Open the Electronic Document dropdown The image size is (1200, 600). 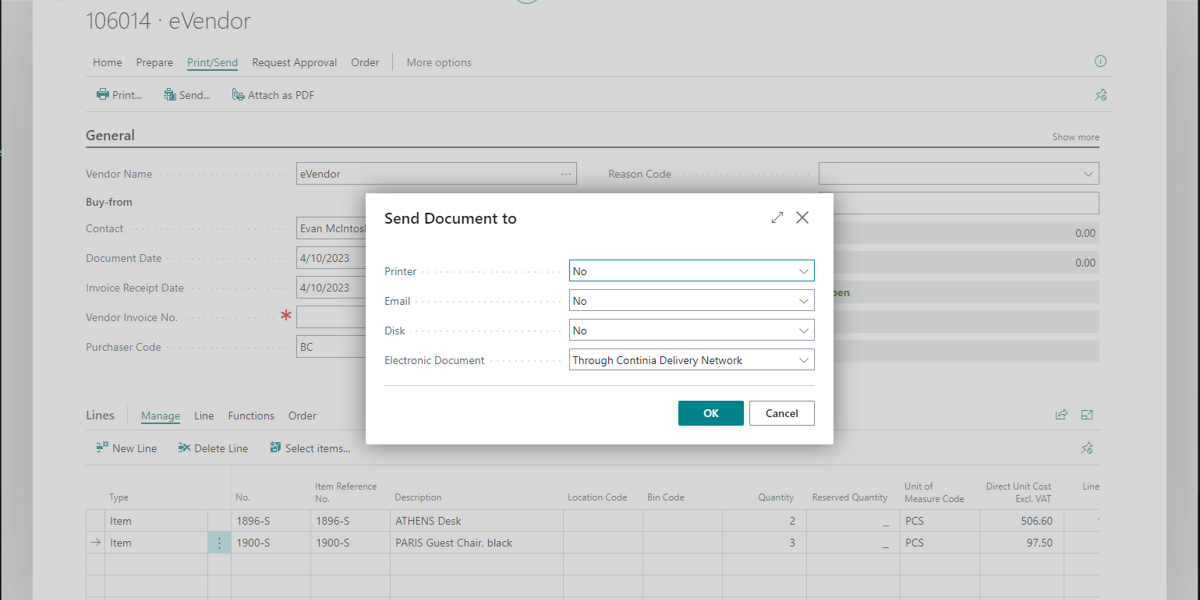click(691, 360)
